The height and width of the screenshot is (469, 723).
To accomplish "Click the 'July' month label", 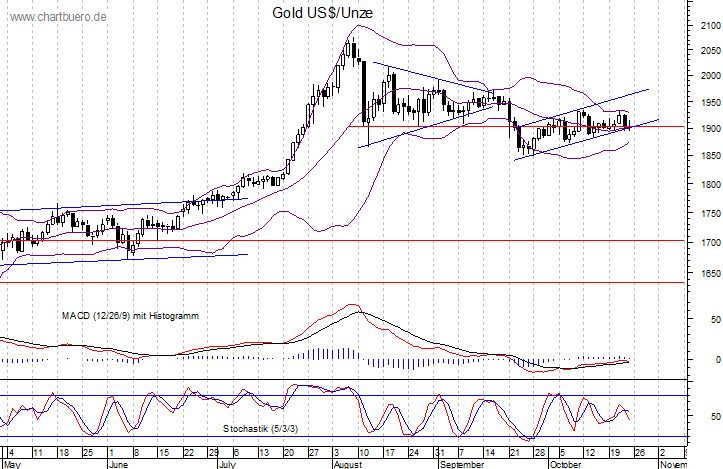I will 227,464.
